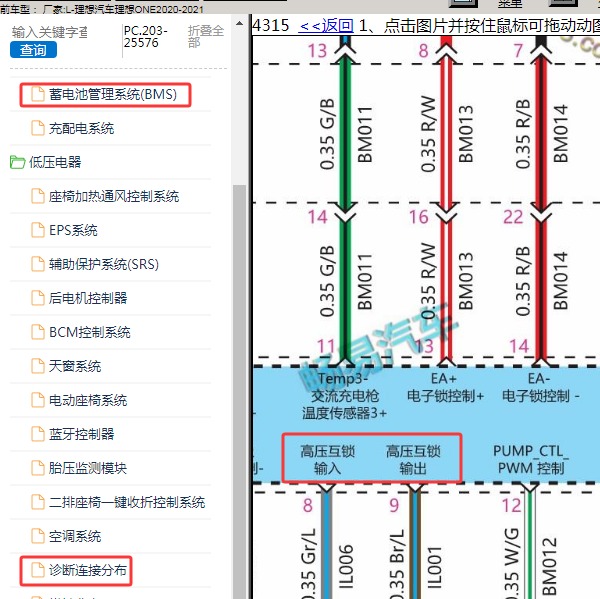Click connector pin number 22
Viewport: 600px width, 599px height.
[x=513, y=217]
